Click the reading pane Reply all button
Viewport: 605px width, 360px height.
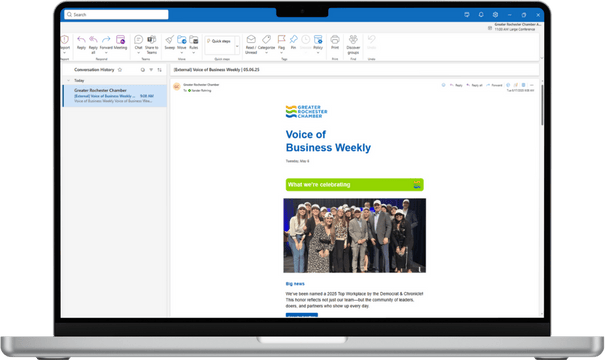(475, 85)
